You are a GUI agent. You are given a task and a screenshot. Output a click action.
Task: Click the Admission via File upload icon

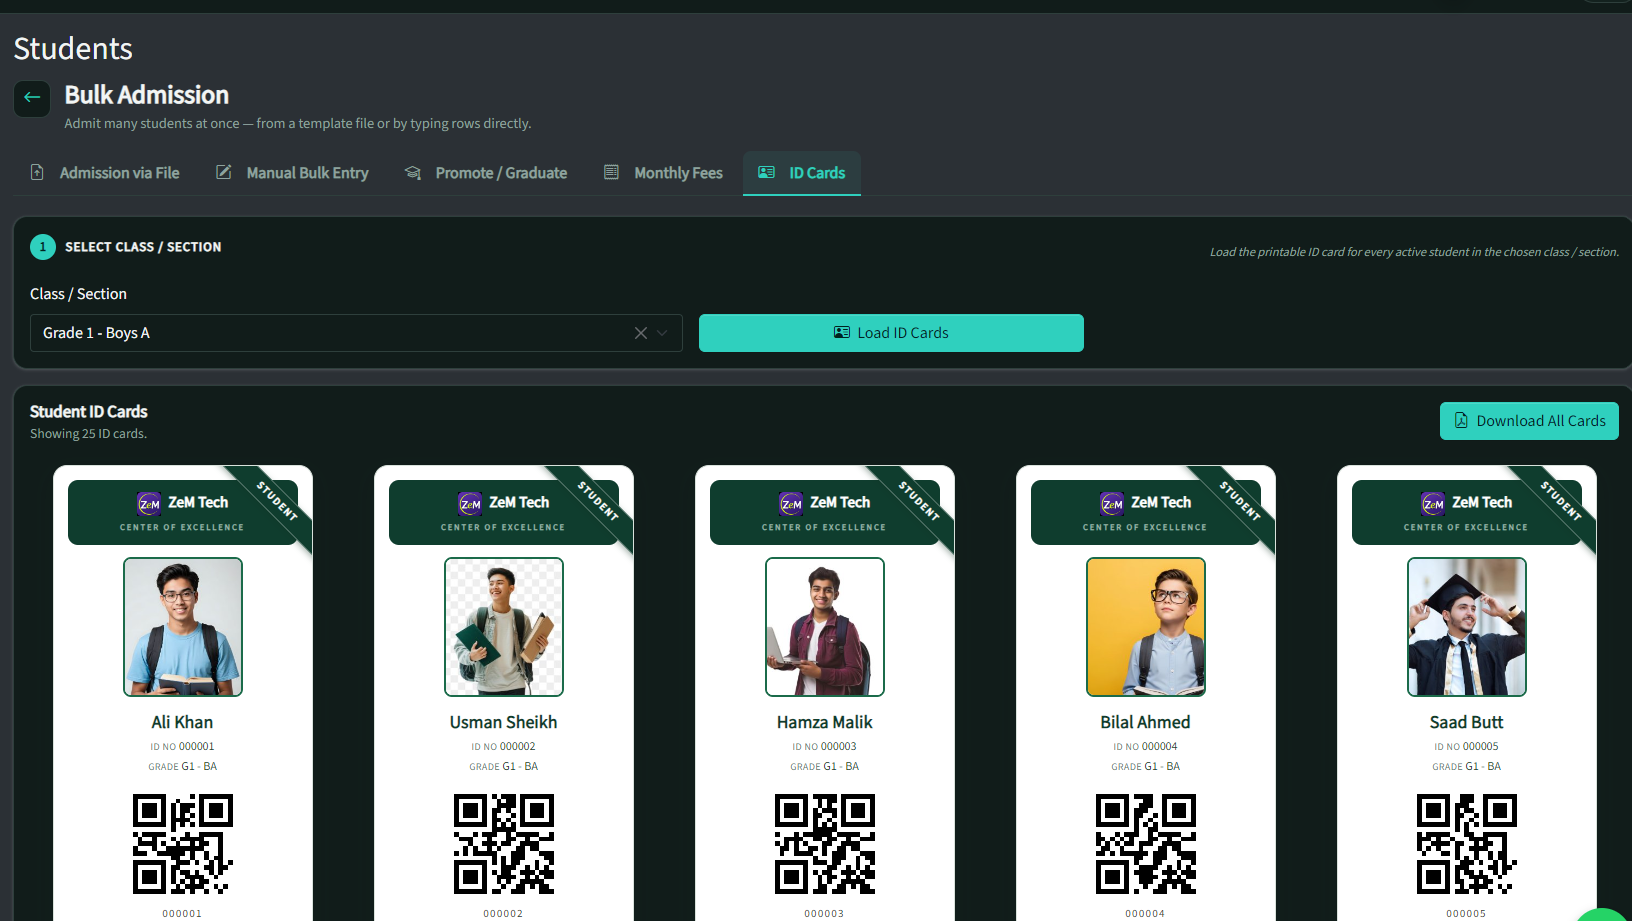click(37, 172)
